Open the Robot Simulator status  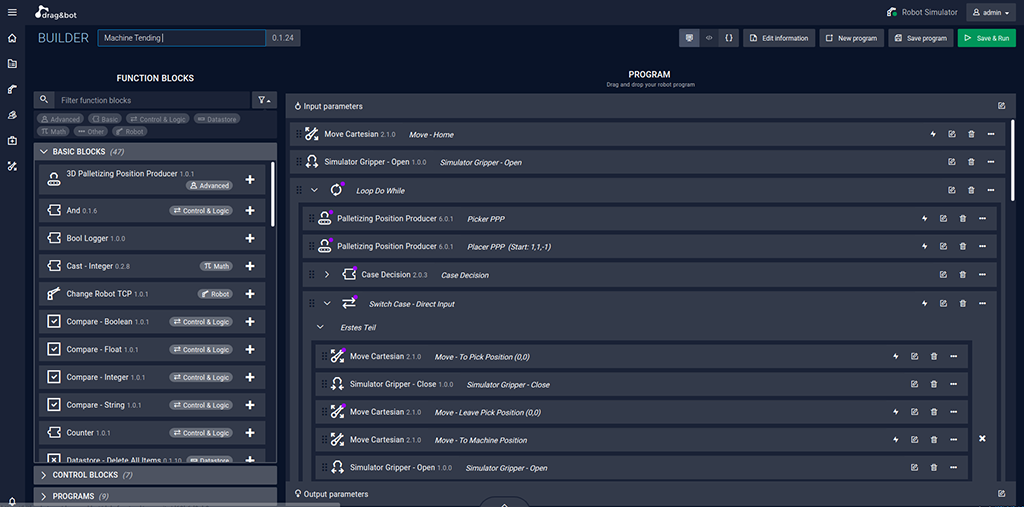(921, 12)
